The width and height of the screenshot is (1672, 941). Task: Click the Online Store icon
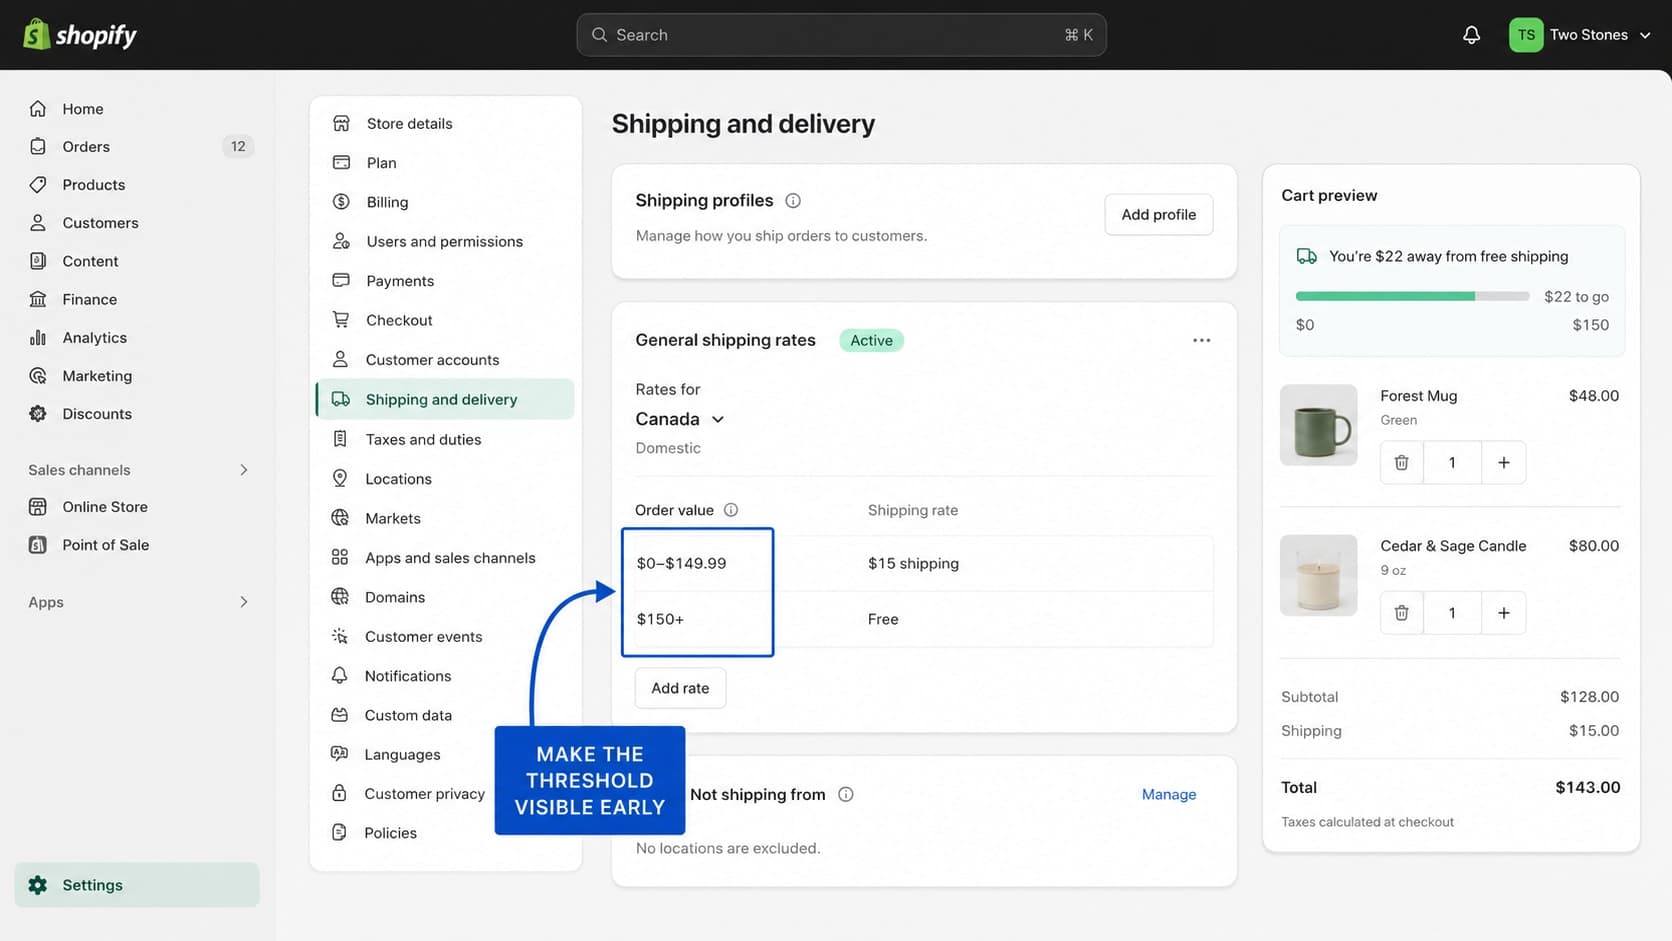[x=38, y=506]
